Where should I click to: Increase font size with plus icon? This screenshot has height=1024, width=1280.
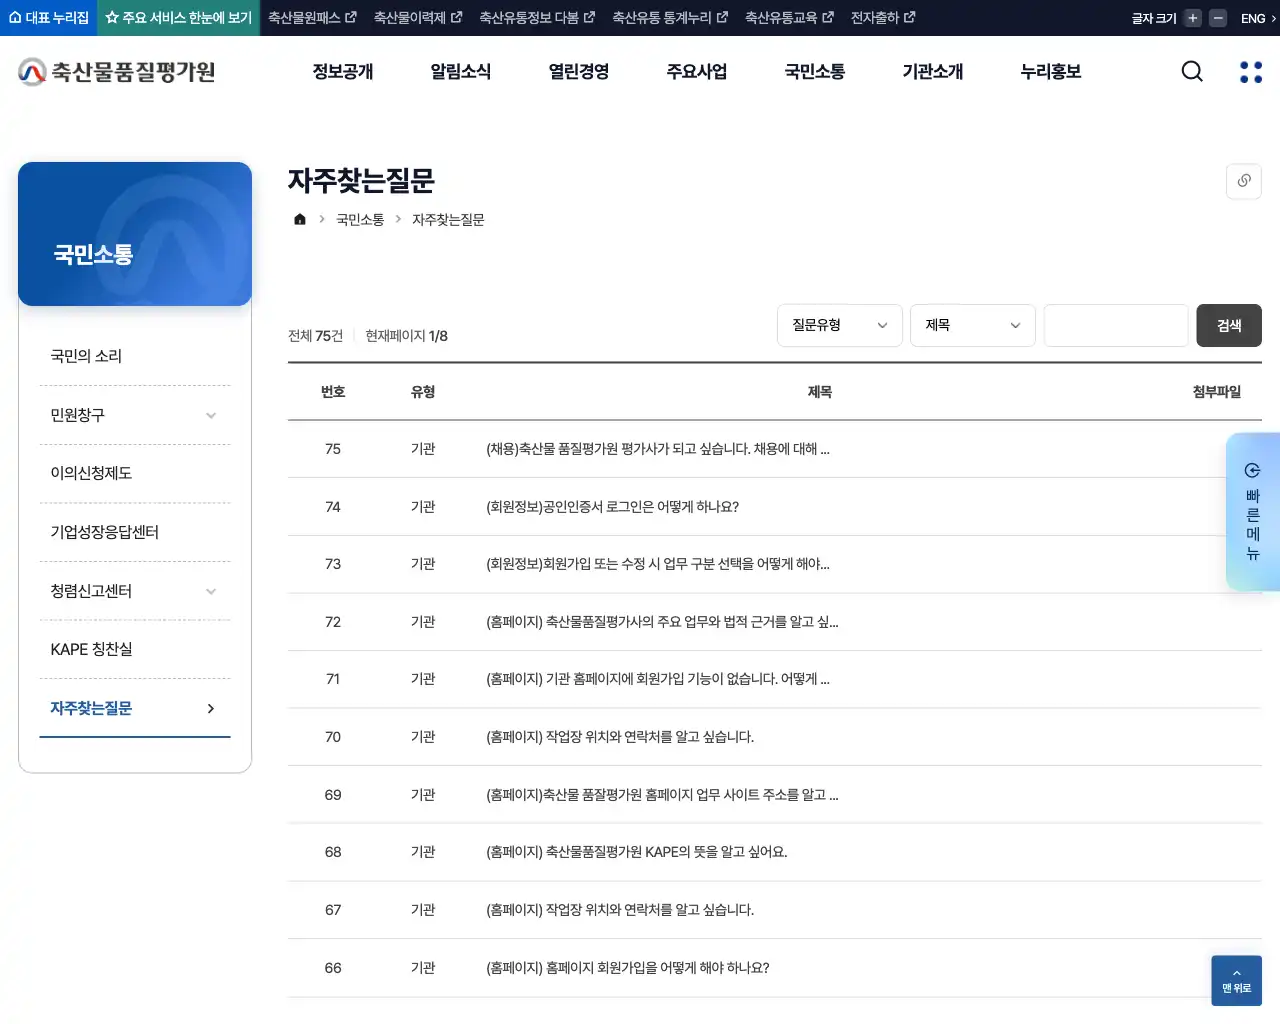pos(1192,18)
